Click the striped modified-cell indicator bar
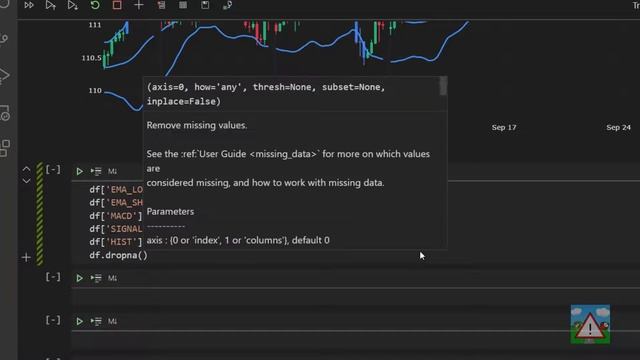 point(40,214)
